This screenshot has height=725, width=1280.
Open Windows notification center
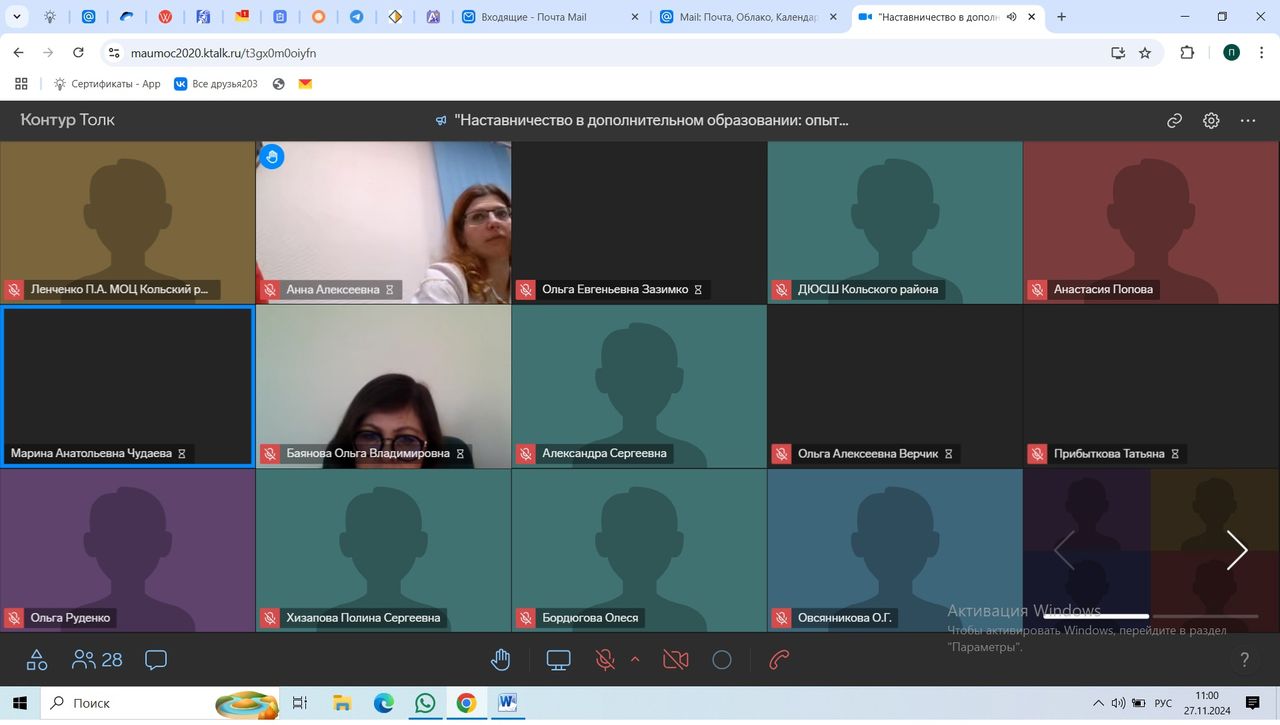(1252, 703)
